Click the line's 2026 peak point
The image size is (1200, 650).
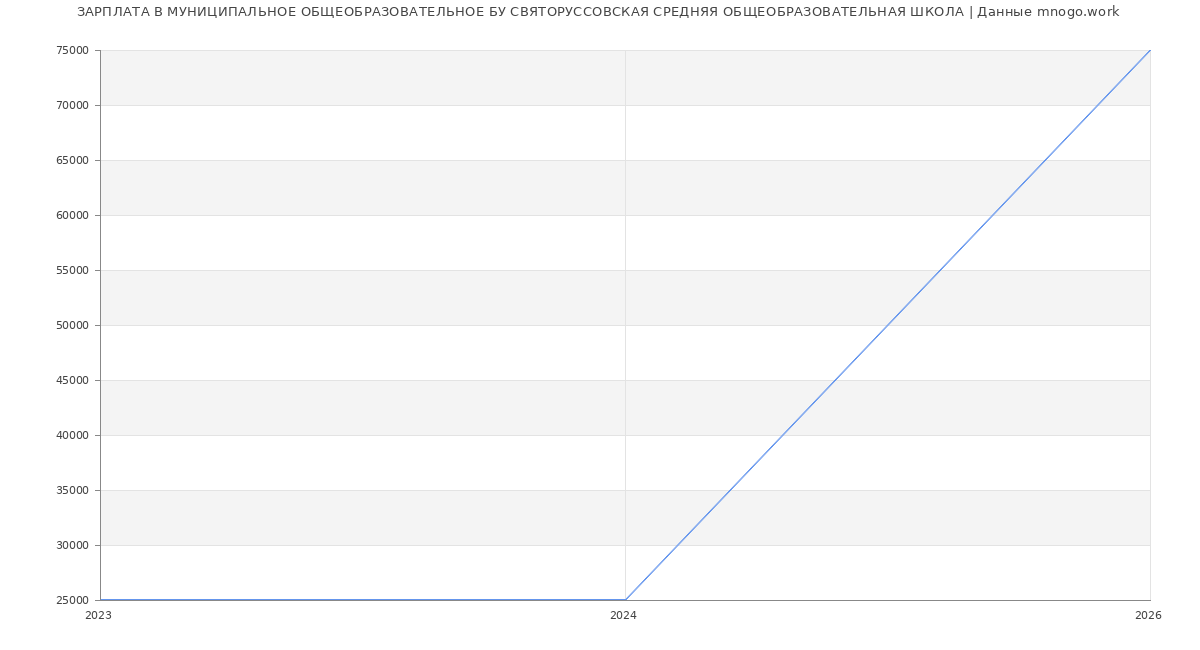(x=1150, y=50)
